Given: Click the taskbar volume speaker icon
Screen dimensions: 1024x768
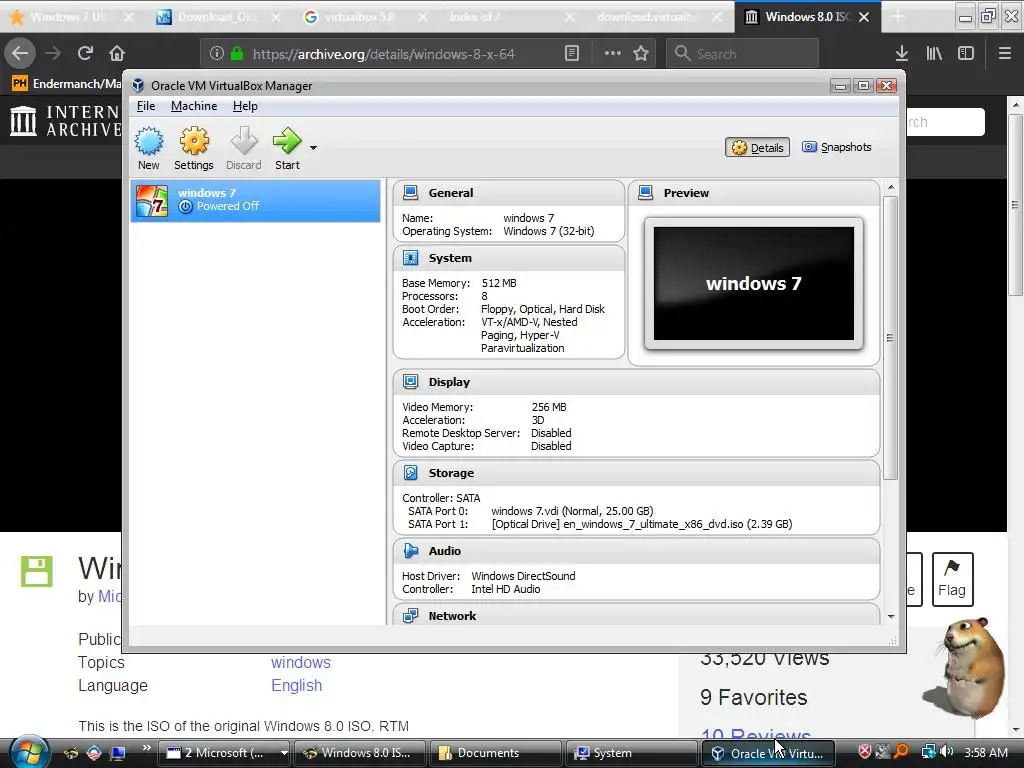Looking at the screenshot, I should coord(946,752).
